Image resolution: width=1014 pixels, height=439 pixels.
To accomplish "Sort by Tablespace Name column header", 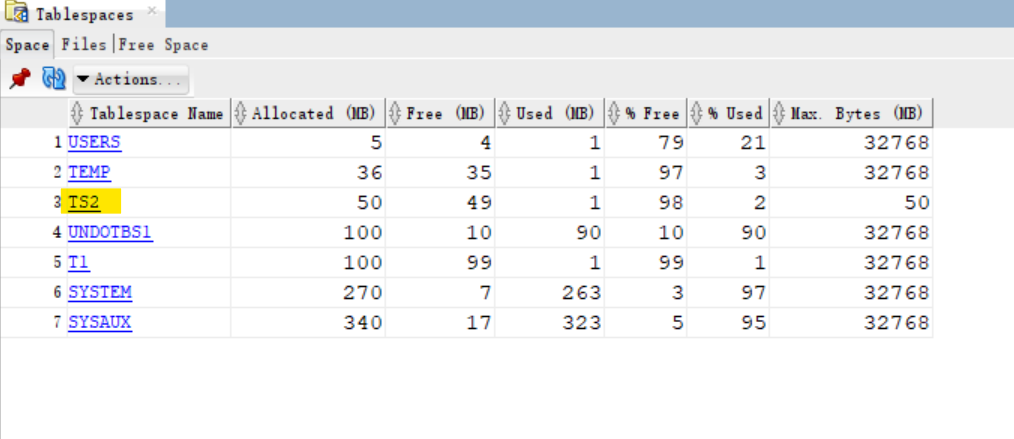I will 149,114.
